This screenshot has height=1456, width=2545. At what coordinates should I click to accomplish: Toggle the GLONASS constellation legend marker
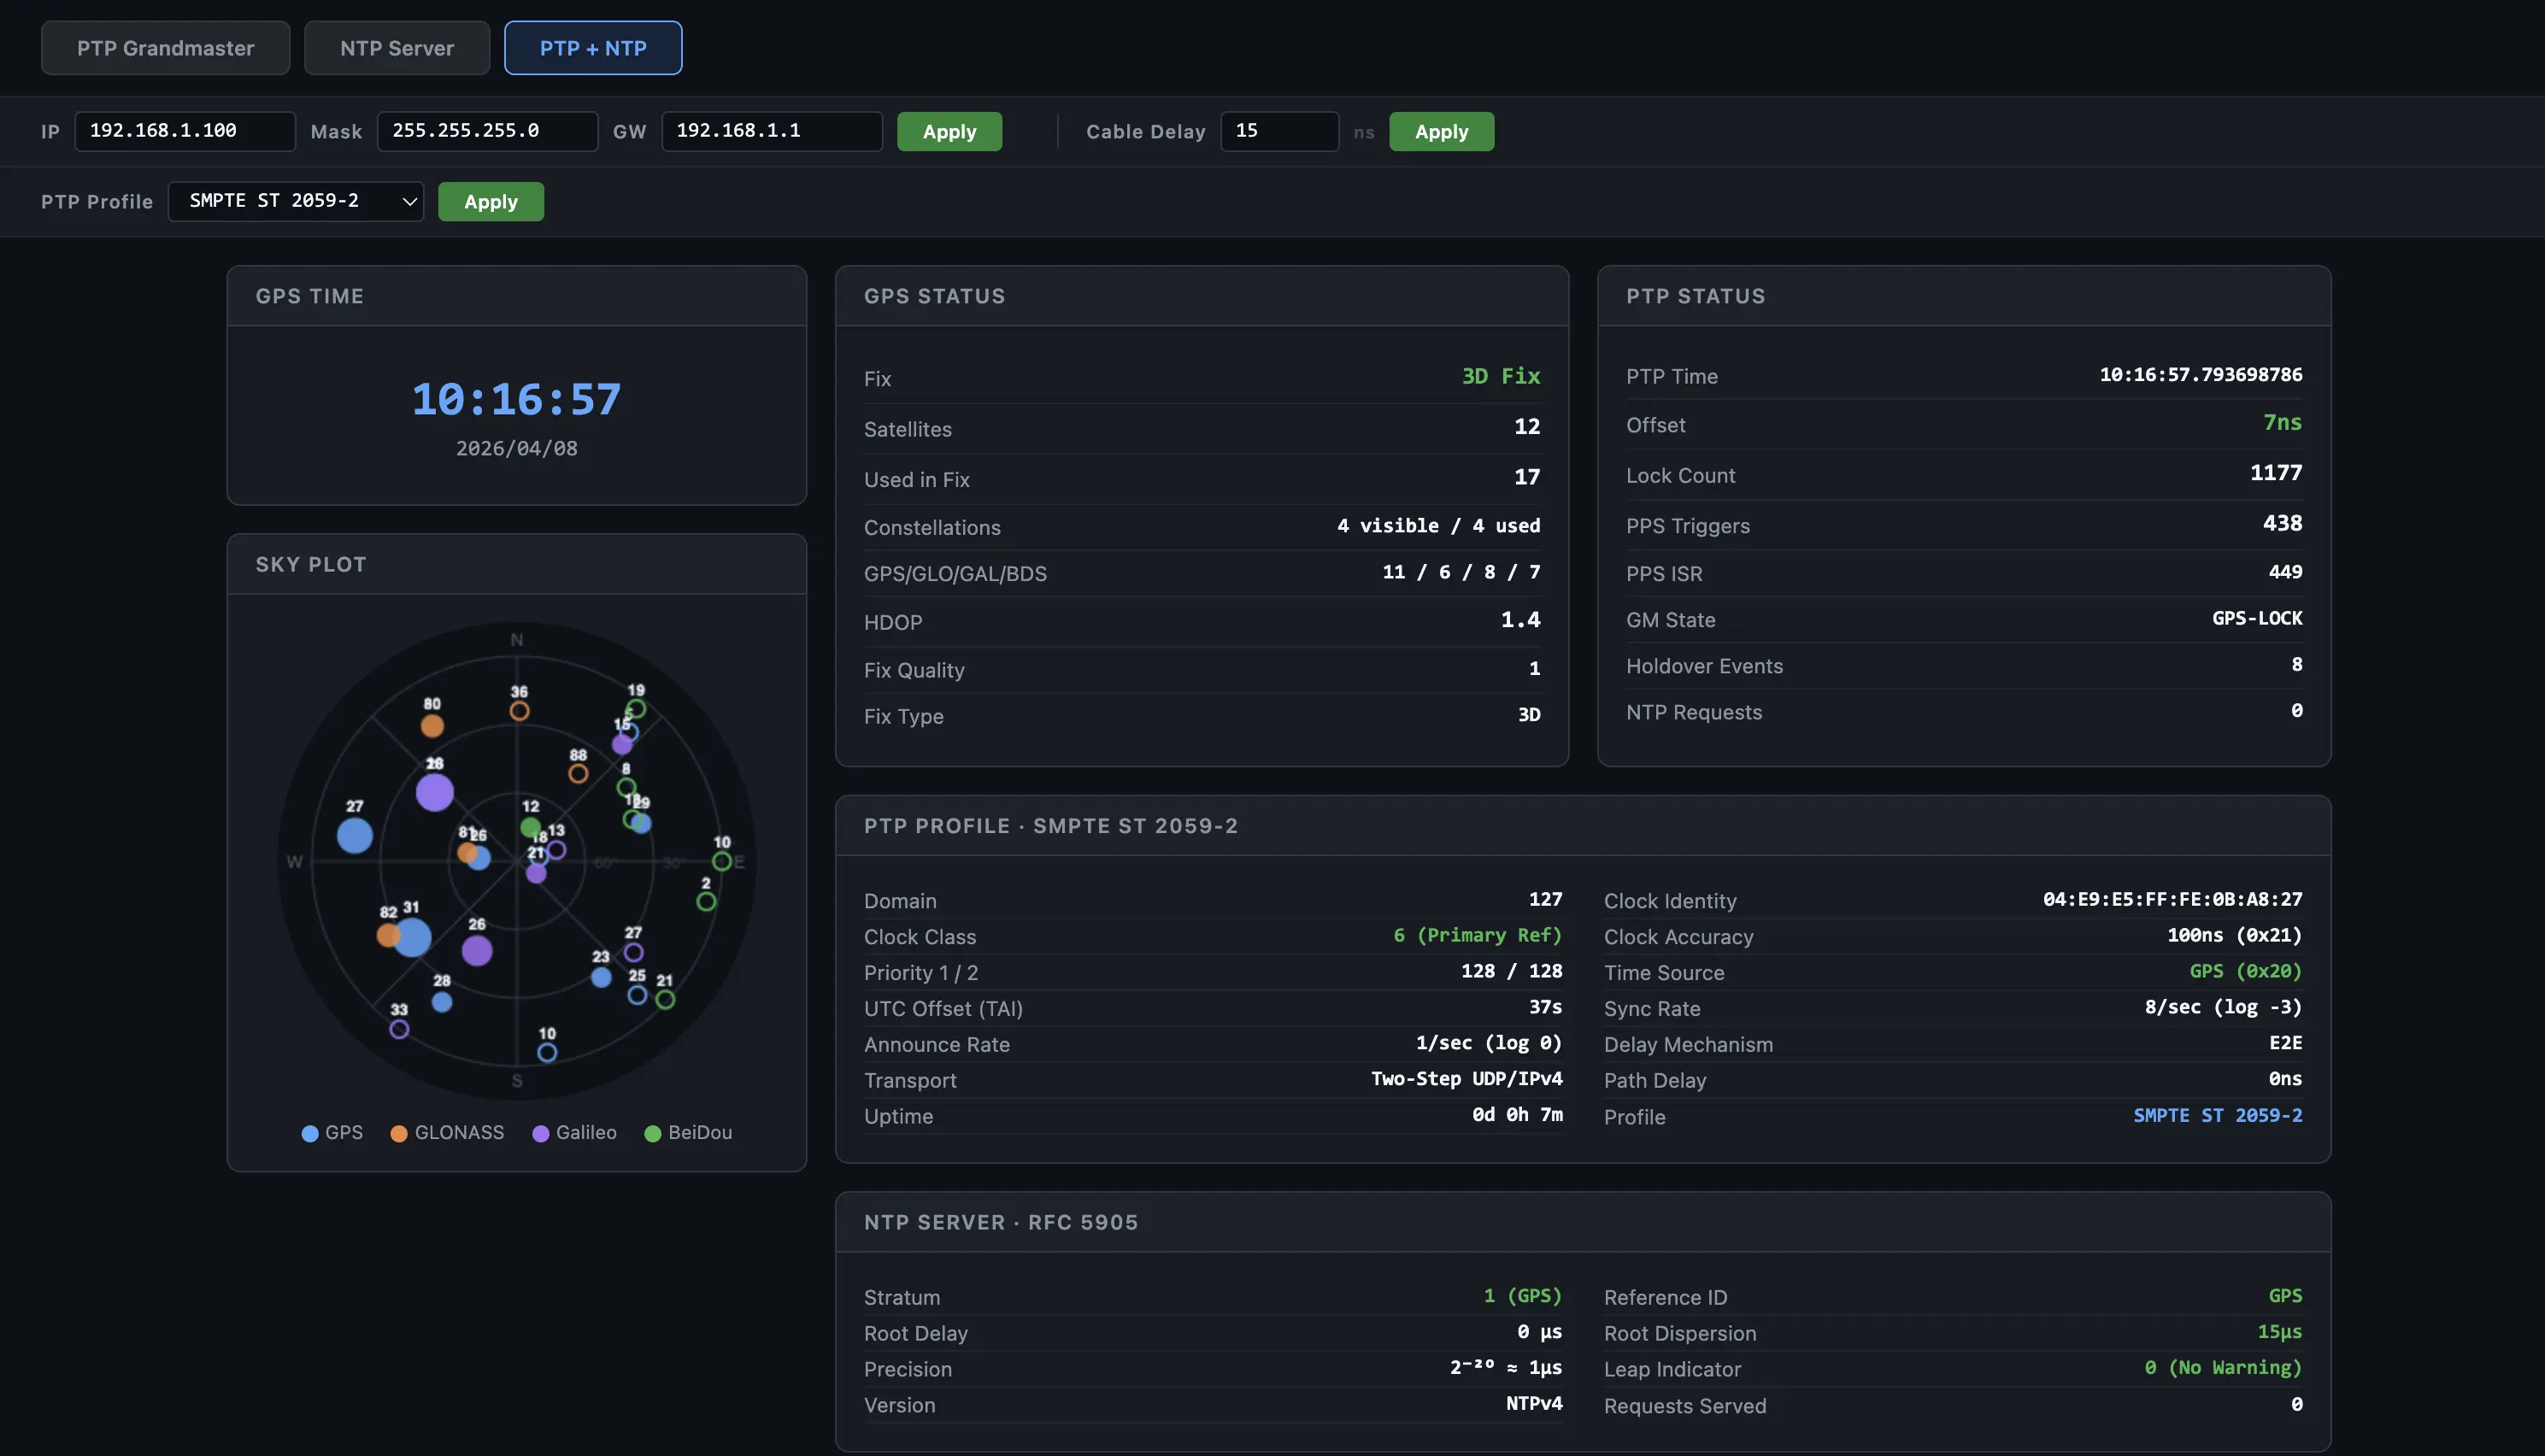point(399,1133)
